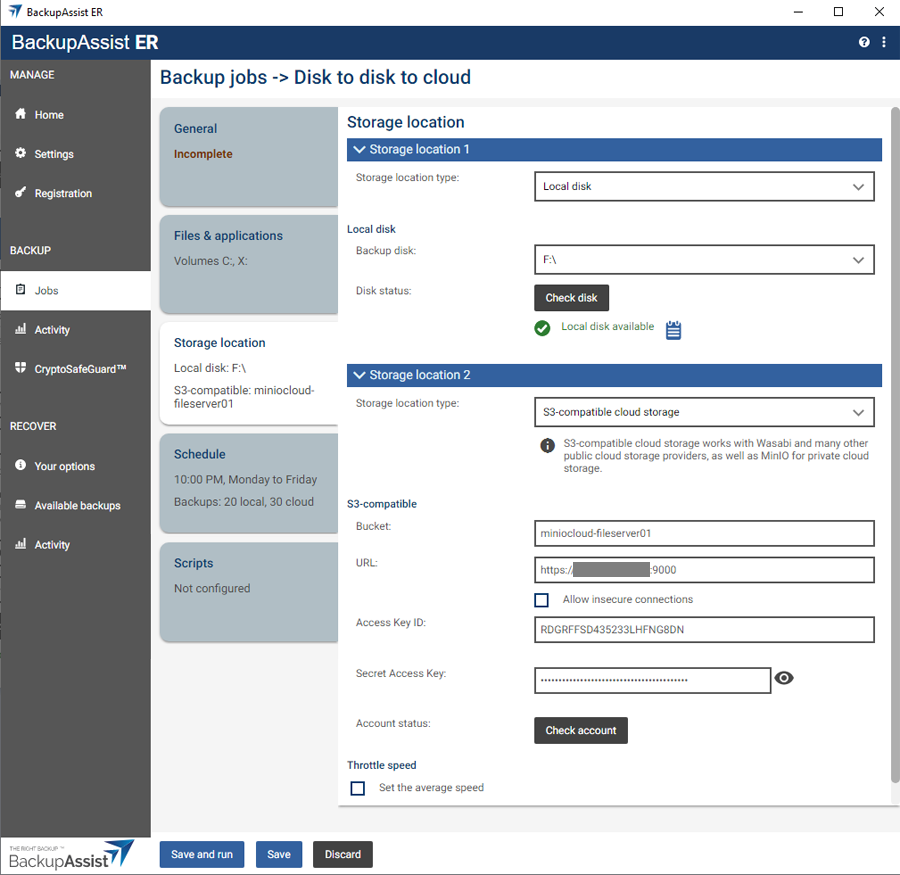Open CryptoSafeGuard in the sidebar
Image resolution: width=900 pixels, height=875 pixels.
(75, 369)
